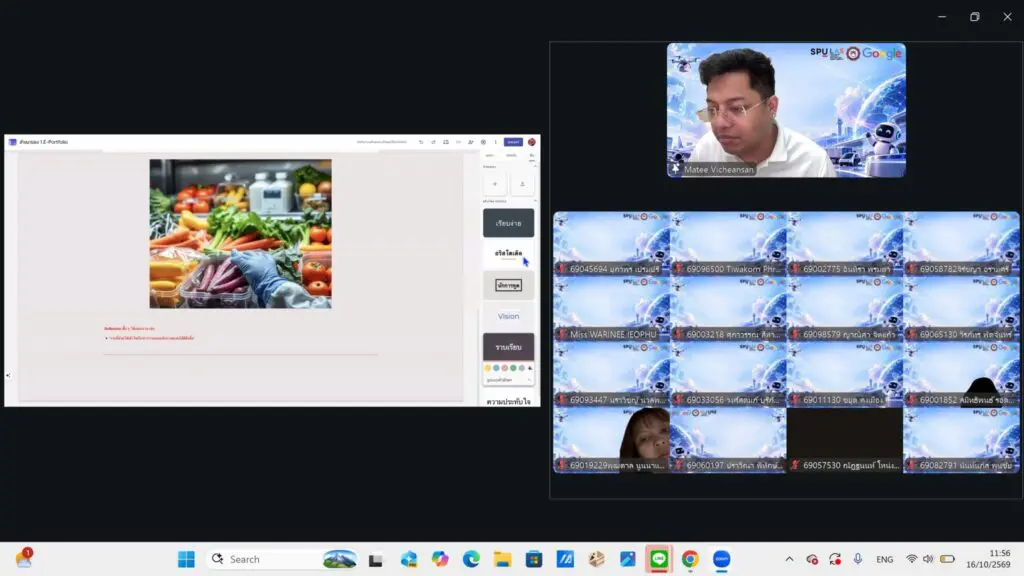Open the Wi-Fi network tray icon
The width and height of the screenshot is (1024, 576).
click(912, 559)
